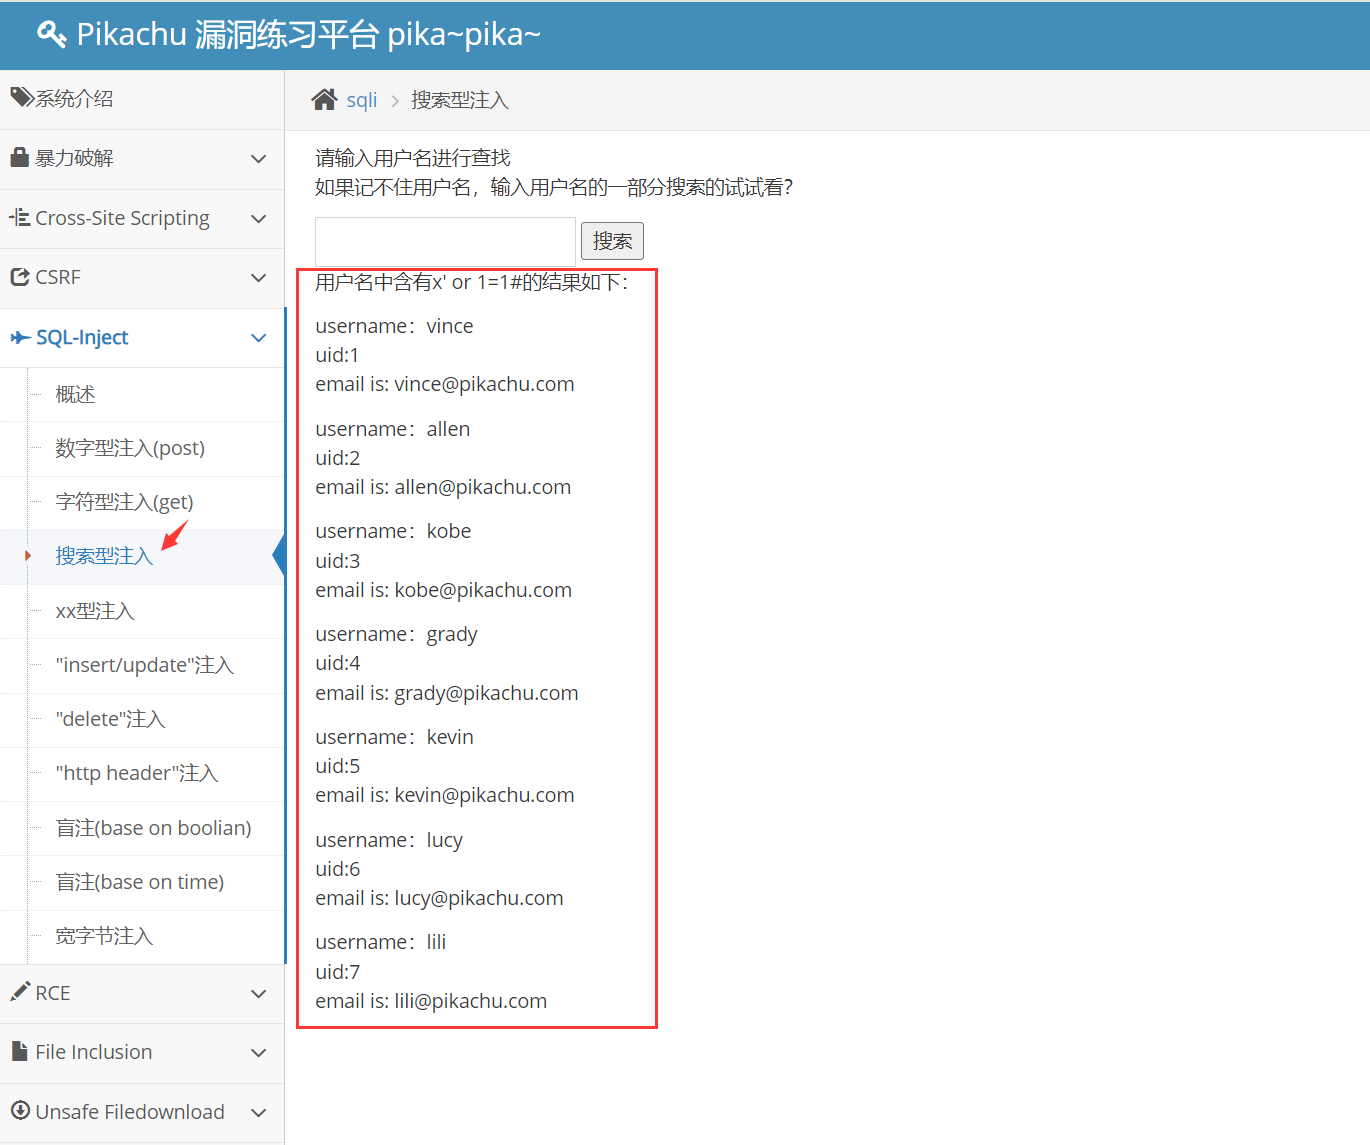The image size is (1370, 1145).
Task: Focus the username search input field
Action: coord(445,241)
